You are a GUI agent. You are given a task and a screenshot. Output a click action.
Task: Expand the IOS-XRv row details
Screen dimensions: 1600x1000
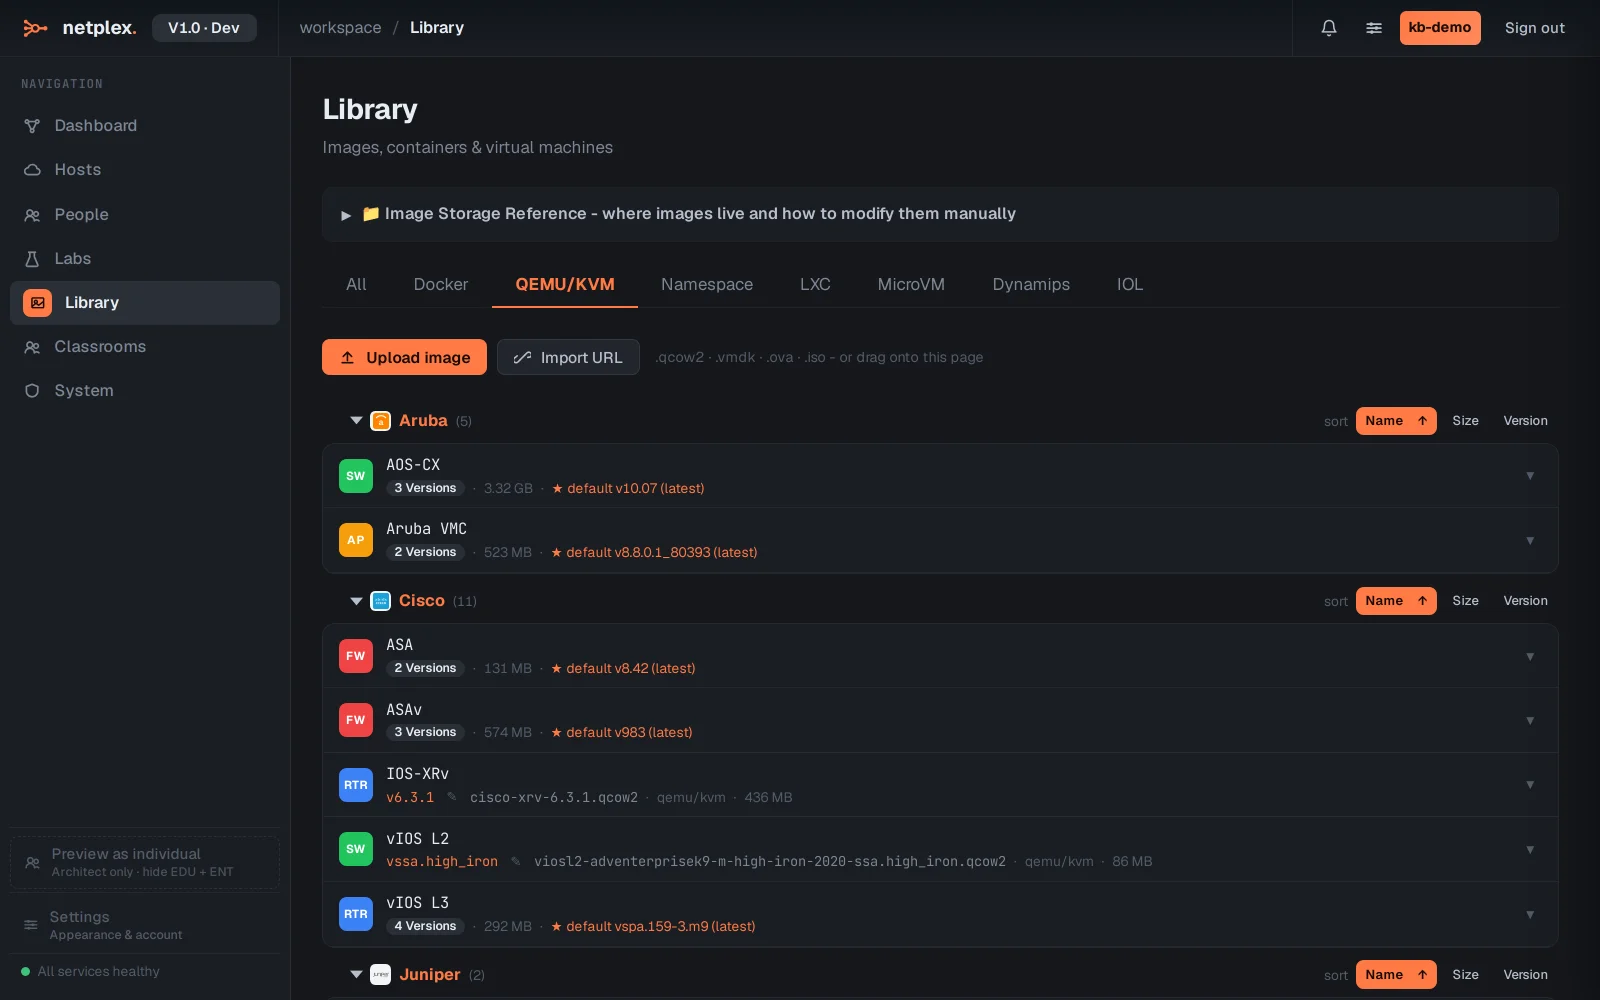(x=1530, y=785)
